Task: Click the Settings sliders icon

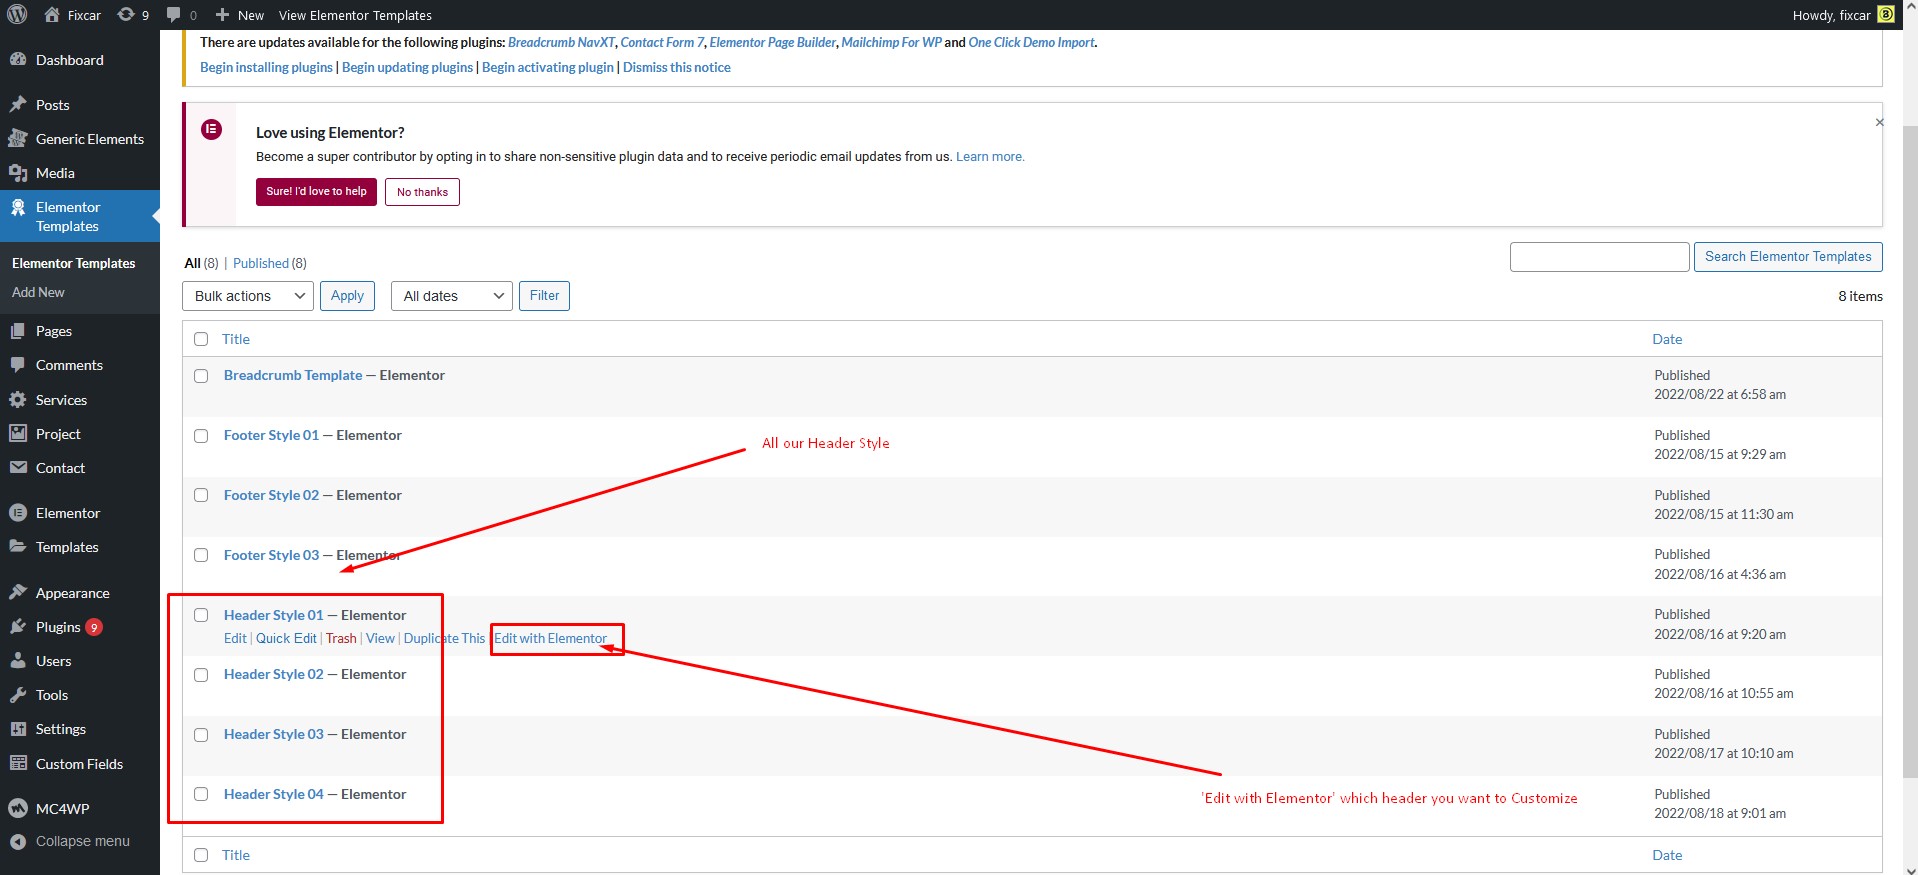Action: 18,729
